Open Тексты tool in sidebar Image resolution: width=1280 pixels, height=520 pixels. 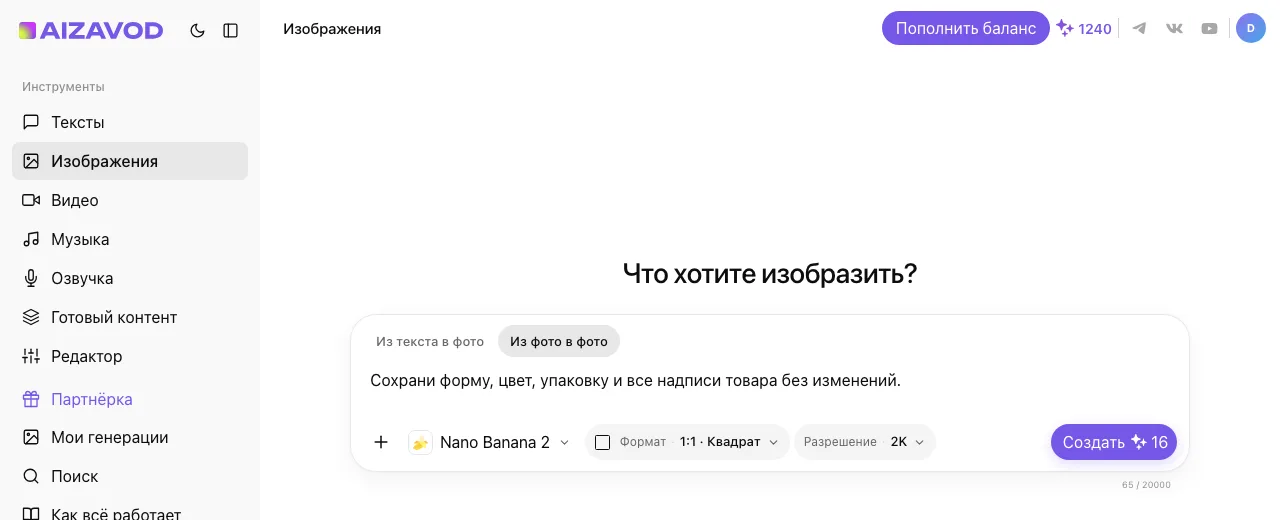(130, 122)
